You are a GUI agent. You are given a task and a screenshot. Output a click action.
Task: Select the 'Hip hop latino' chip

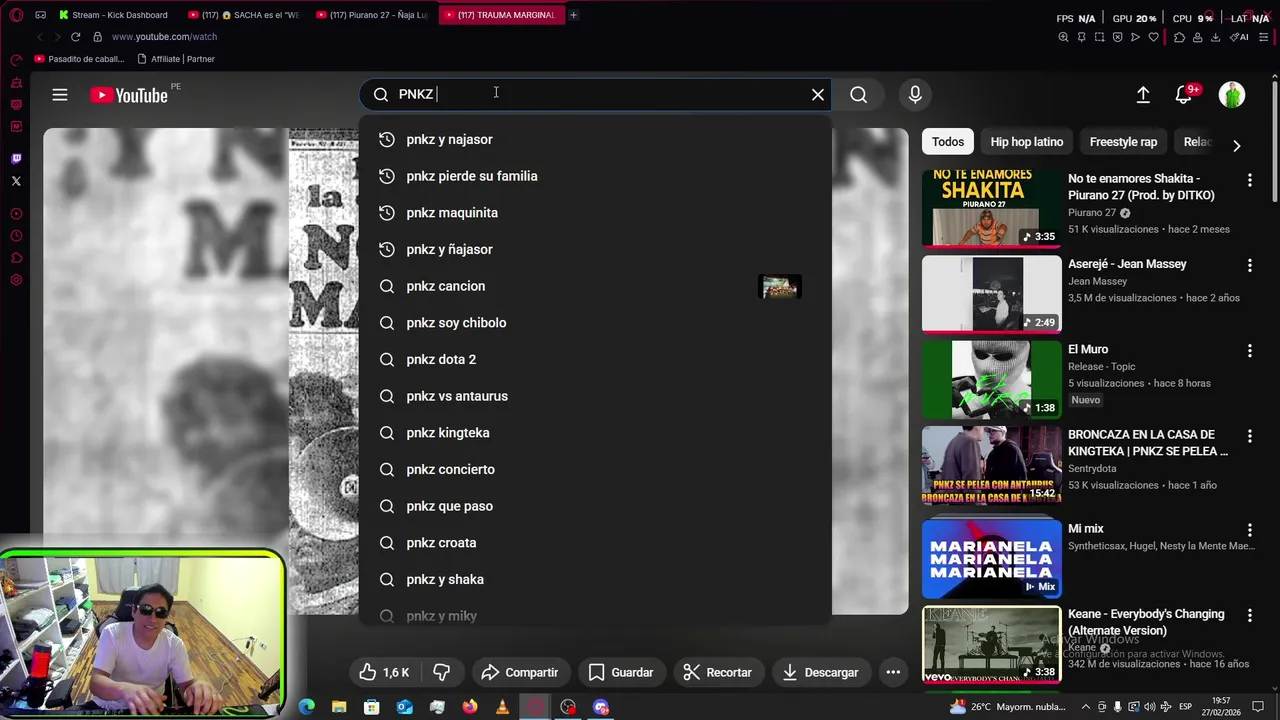1027,142
